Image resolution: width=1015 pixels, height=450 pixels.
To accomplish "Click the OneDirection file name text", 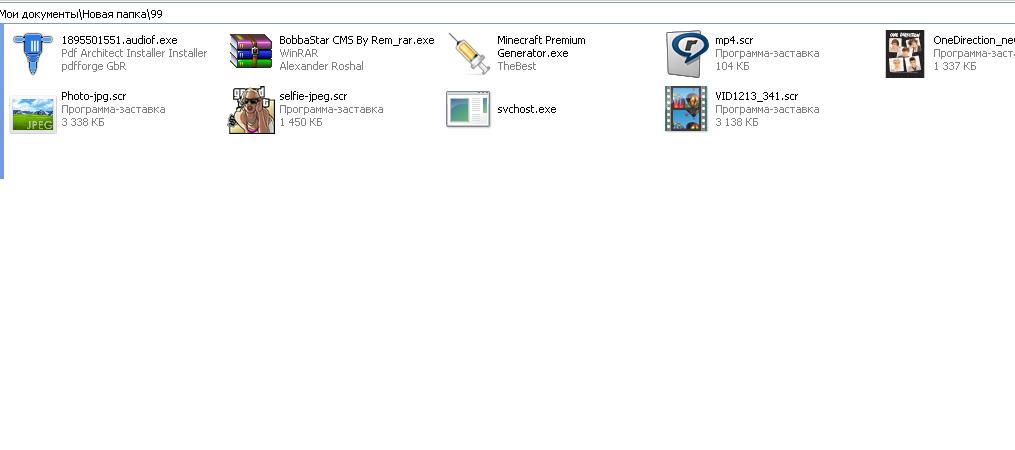I will pos(972,40).
